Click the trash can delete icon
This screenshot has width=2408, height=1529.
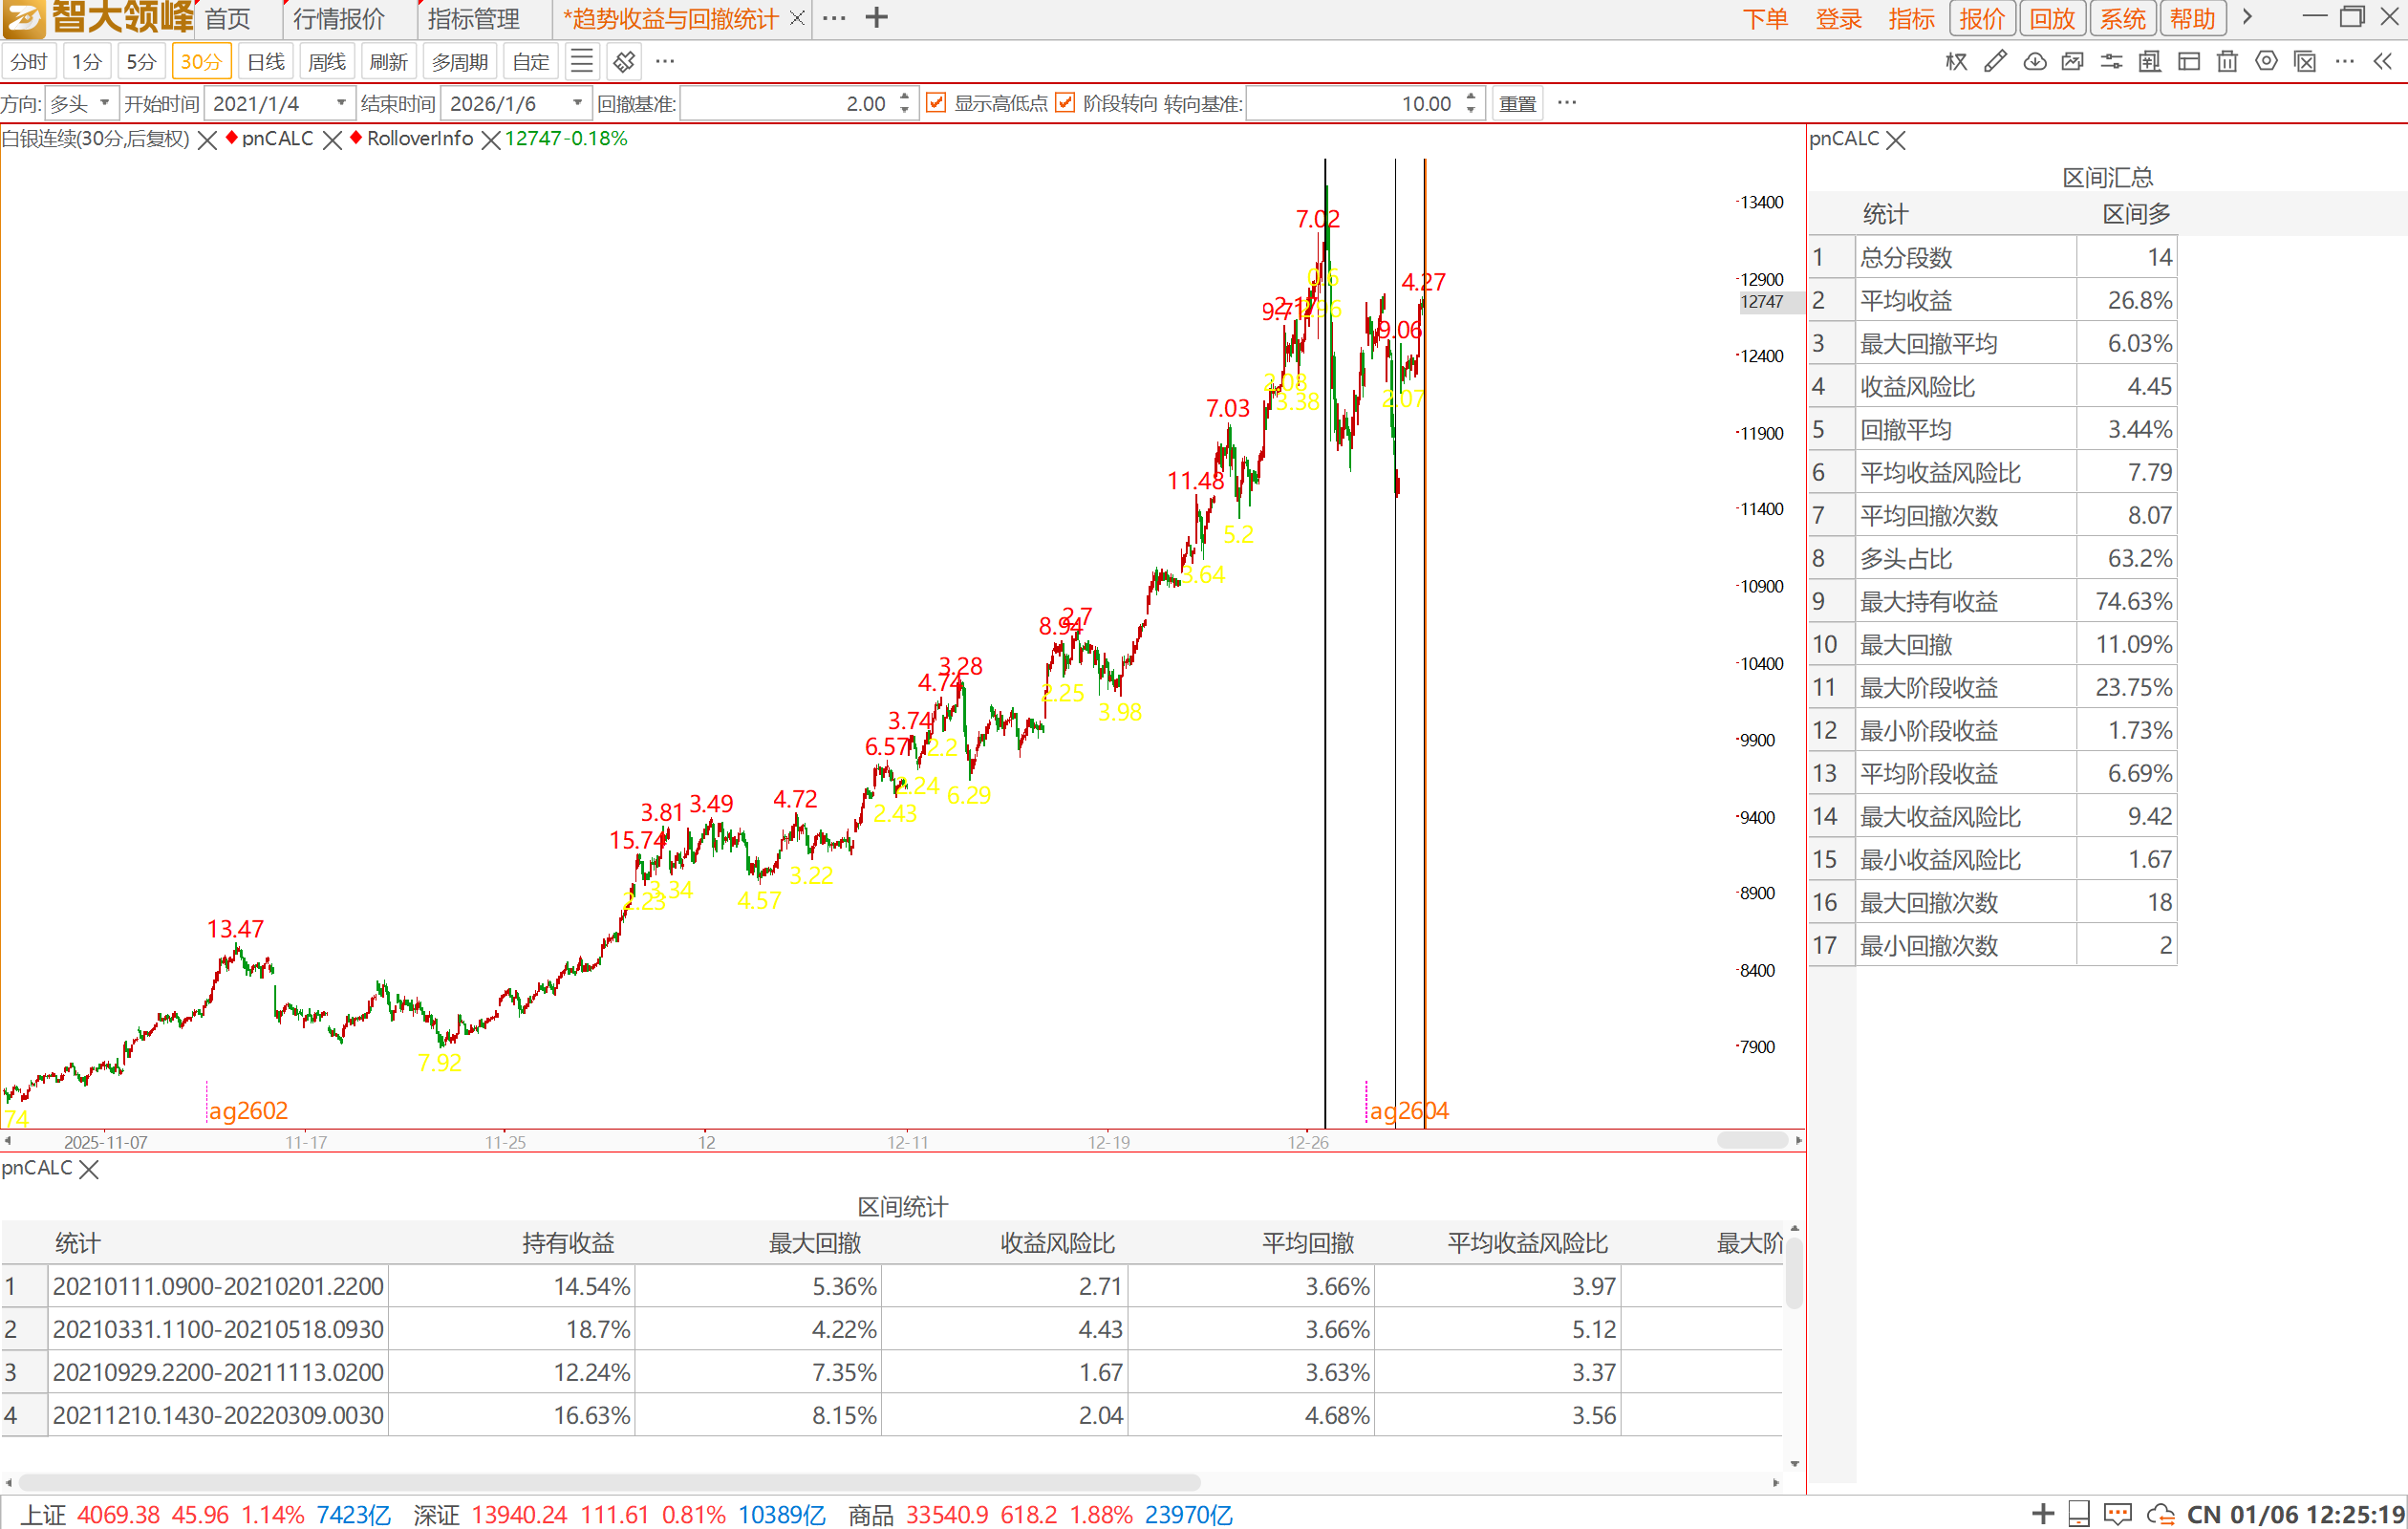[x=2227, y=62]
